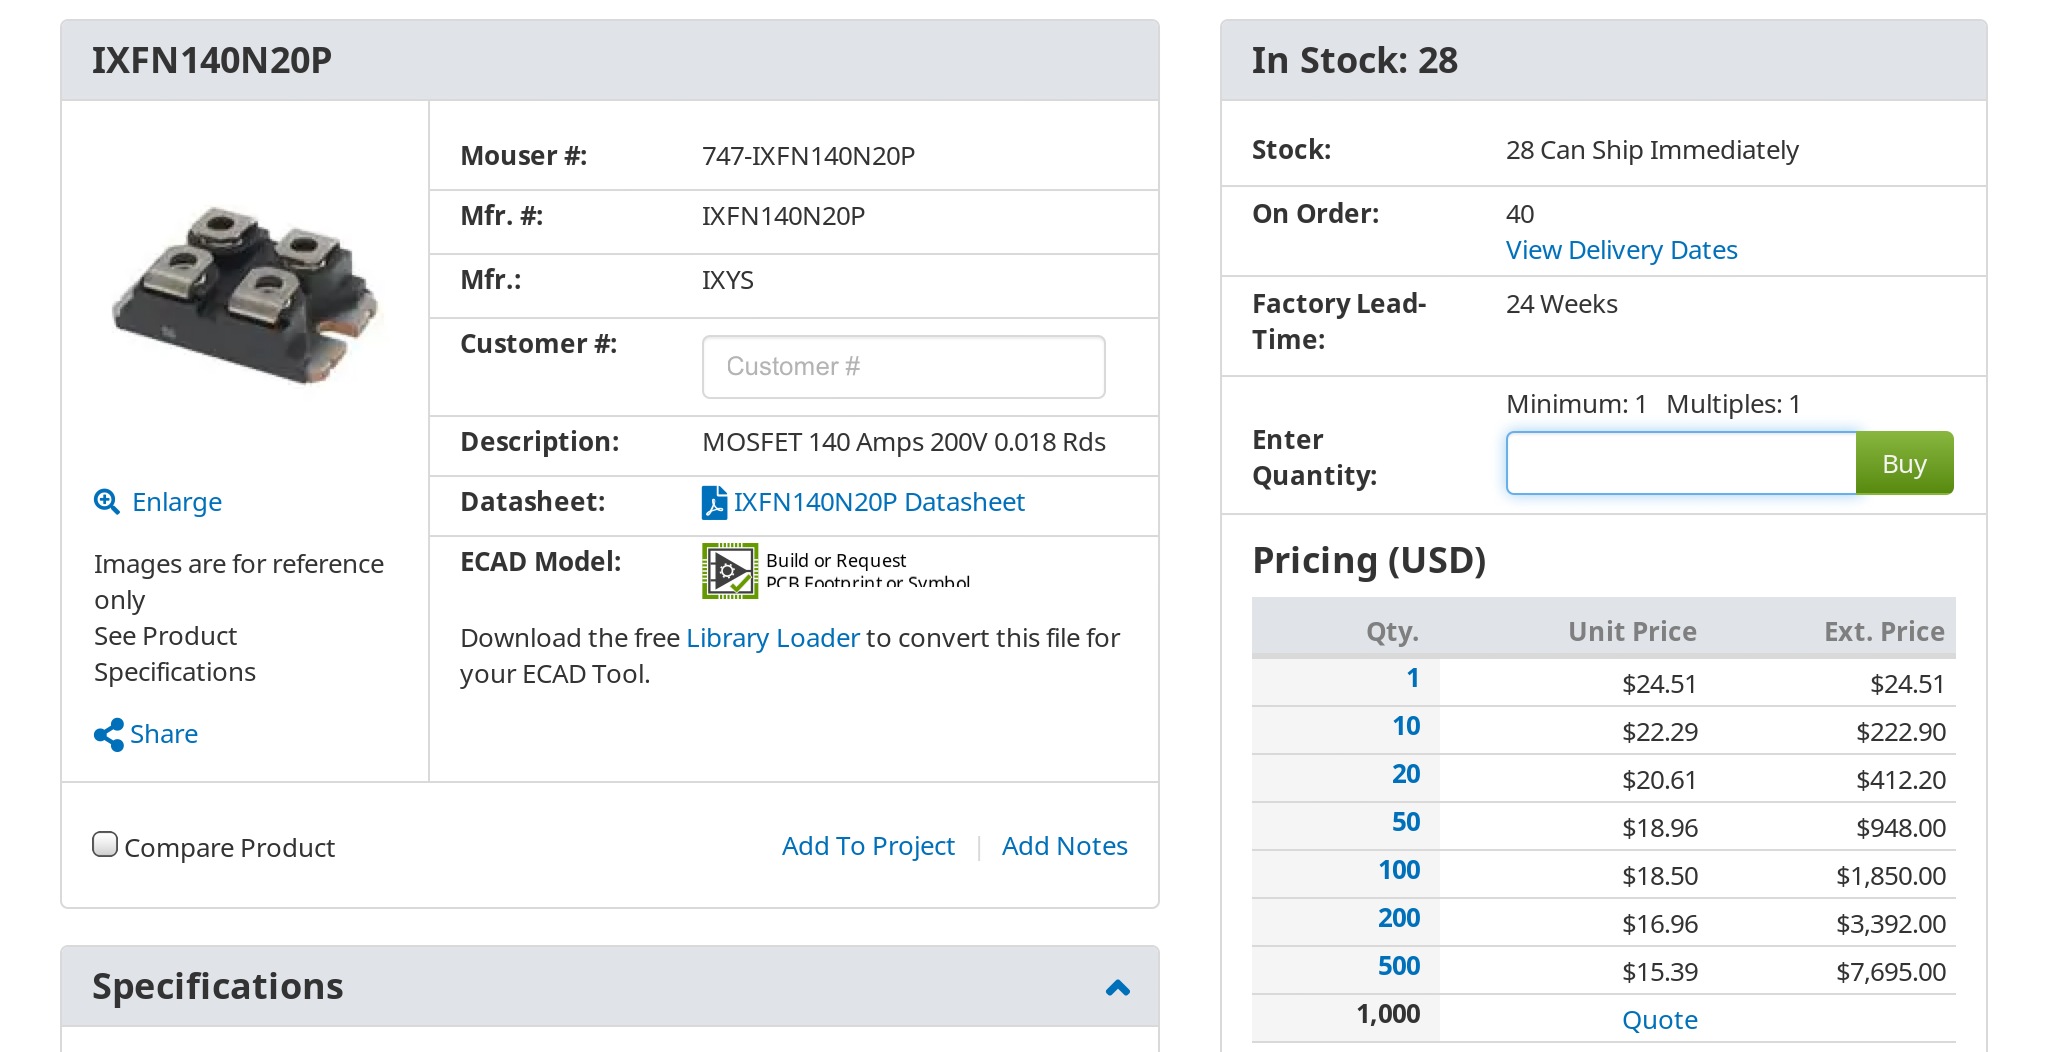
Task: Open the IXFN140N20P Datasheet link
Action: point(879,502)
